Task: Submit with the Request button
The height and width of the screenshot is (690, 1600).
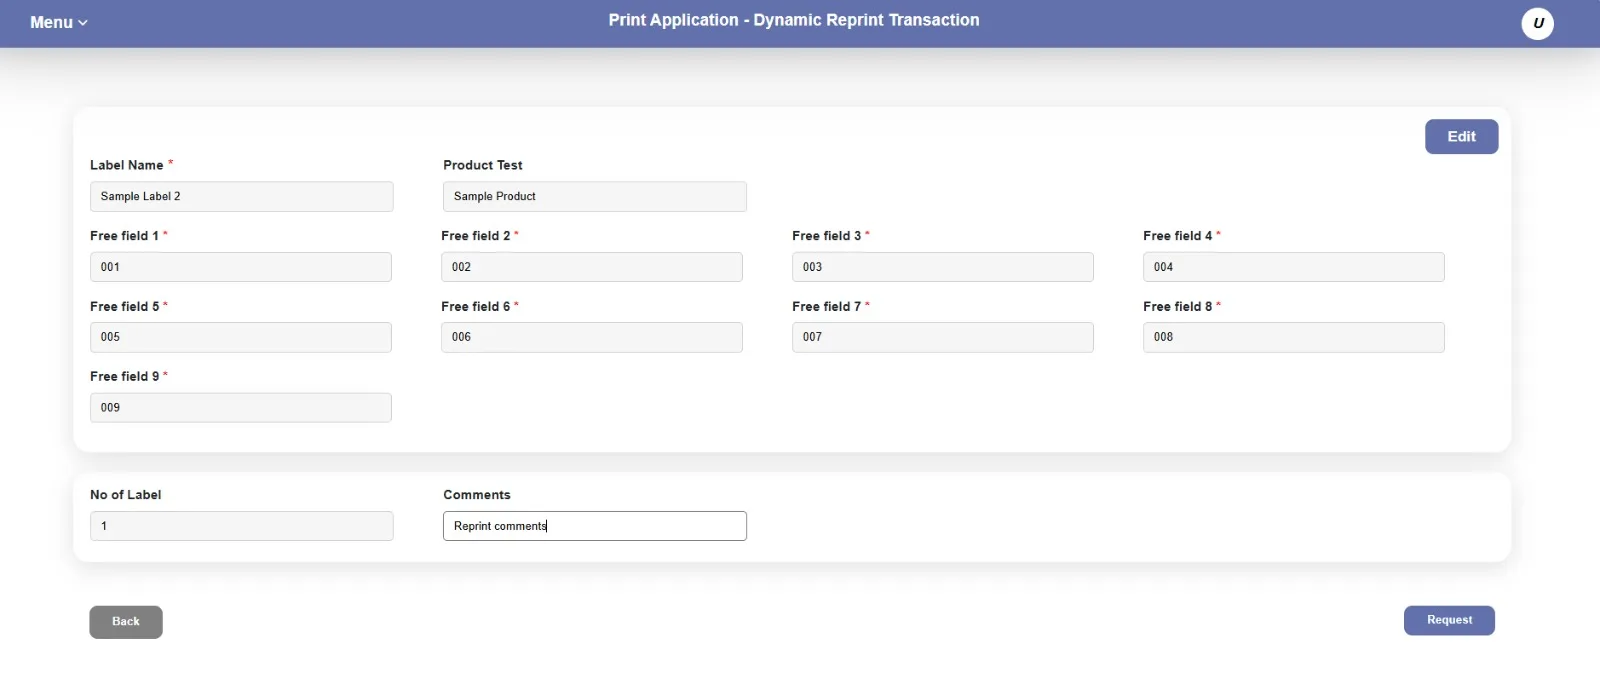Action: [1449, 620]
